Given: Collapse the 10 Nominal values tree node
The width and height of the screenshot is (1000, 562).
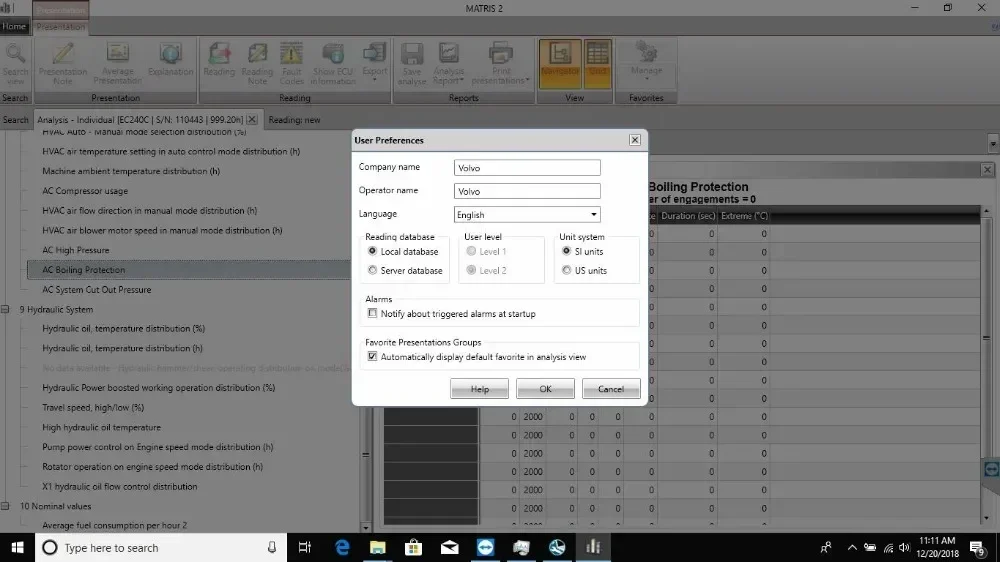Looking at the screenshot, I should [x=7, y=507].
